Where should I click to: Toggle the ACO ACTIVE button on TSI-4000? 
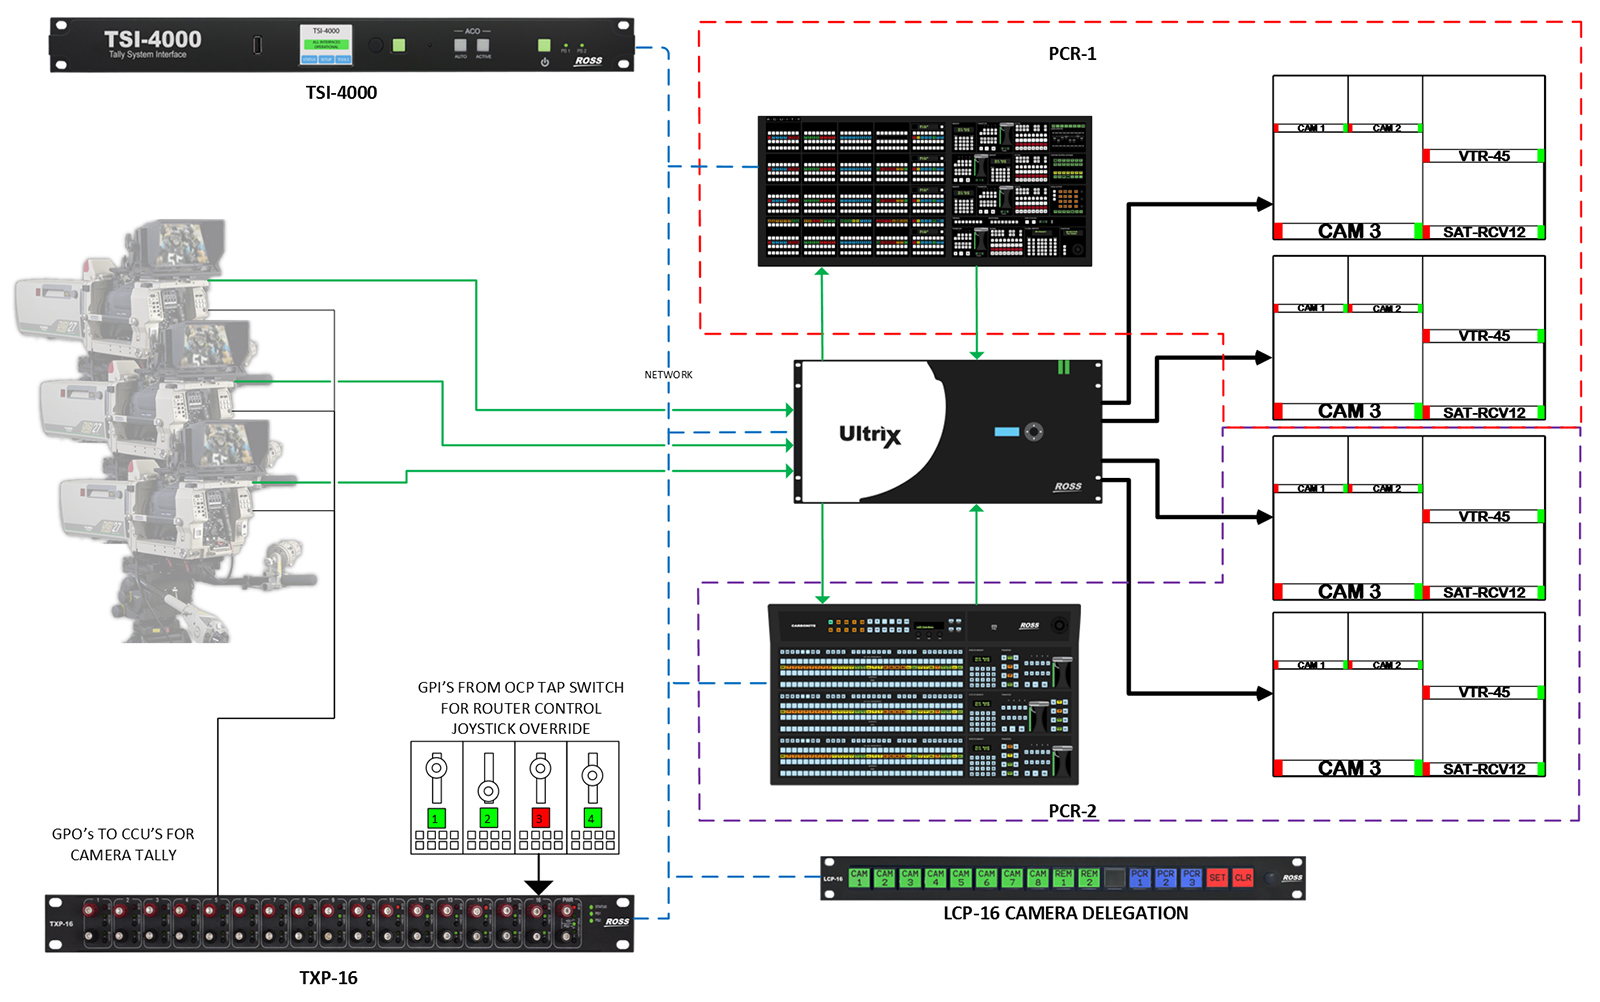tap(484, 45)
